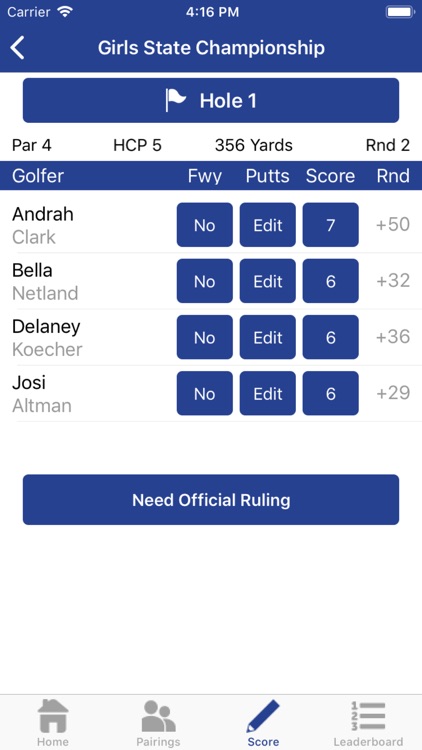This screenshot has width=422, height=750.
Task: Open the Hole 1 selector
Action: point(211,100)
